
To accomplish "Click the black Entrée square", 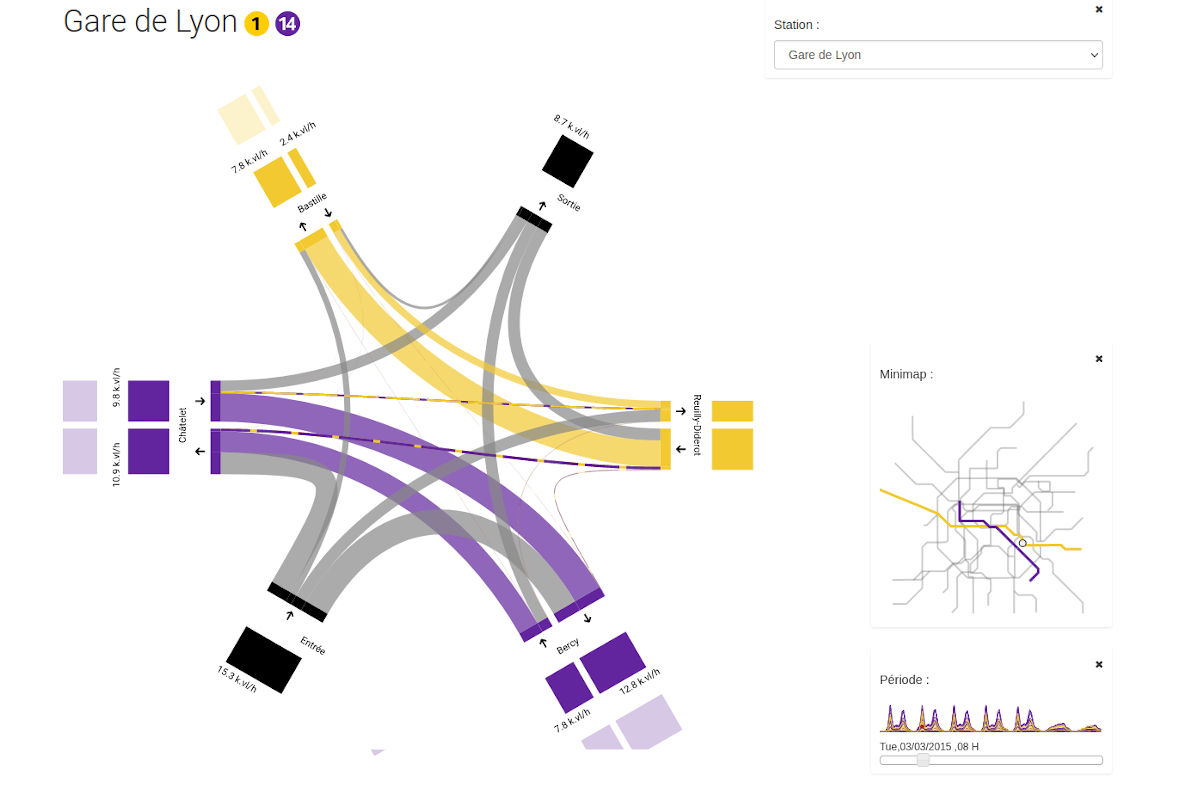I will [264, 659].
